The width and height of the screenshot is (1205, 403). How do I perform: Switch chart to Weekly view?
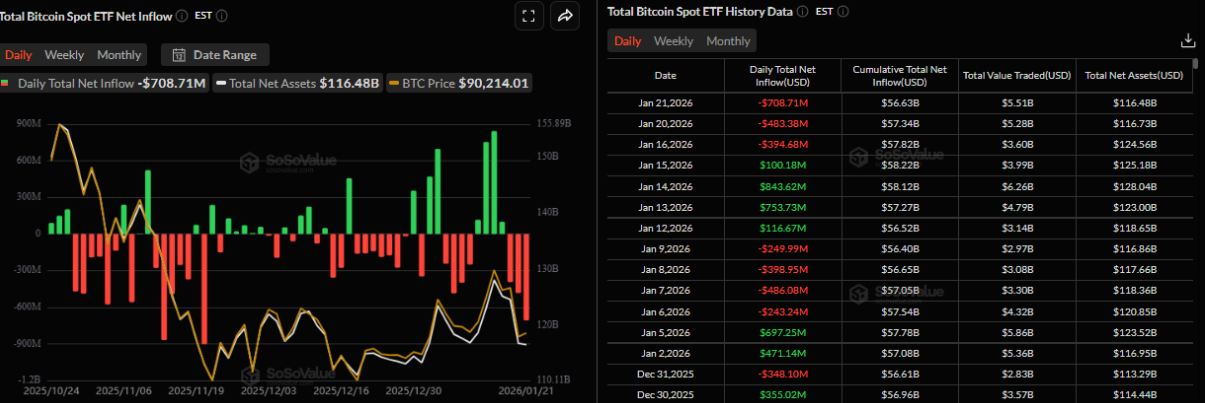tap(64, 55)
